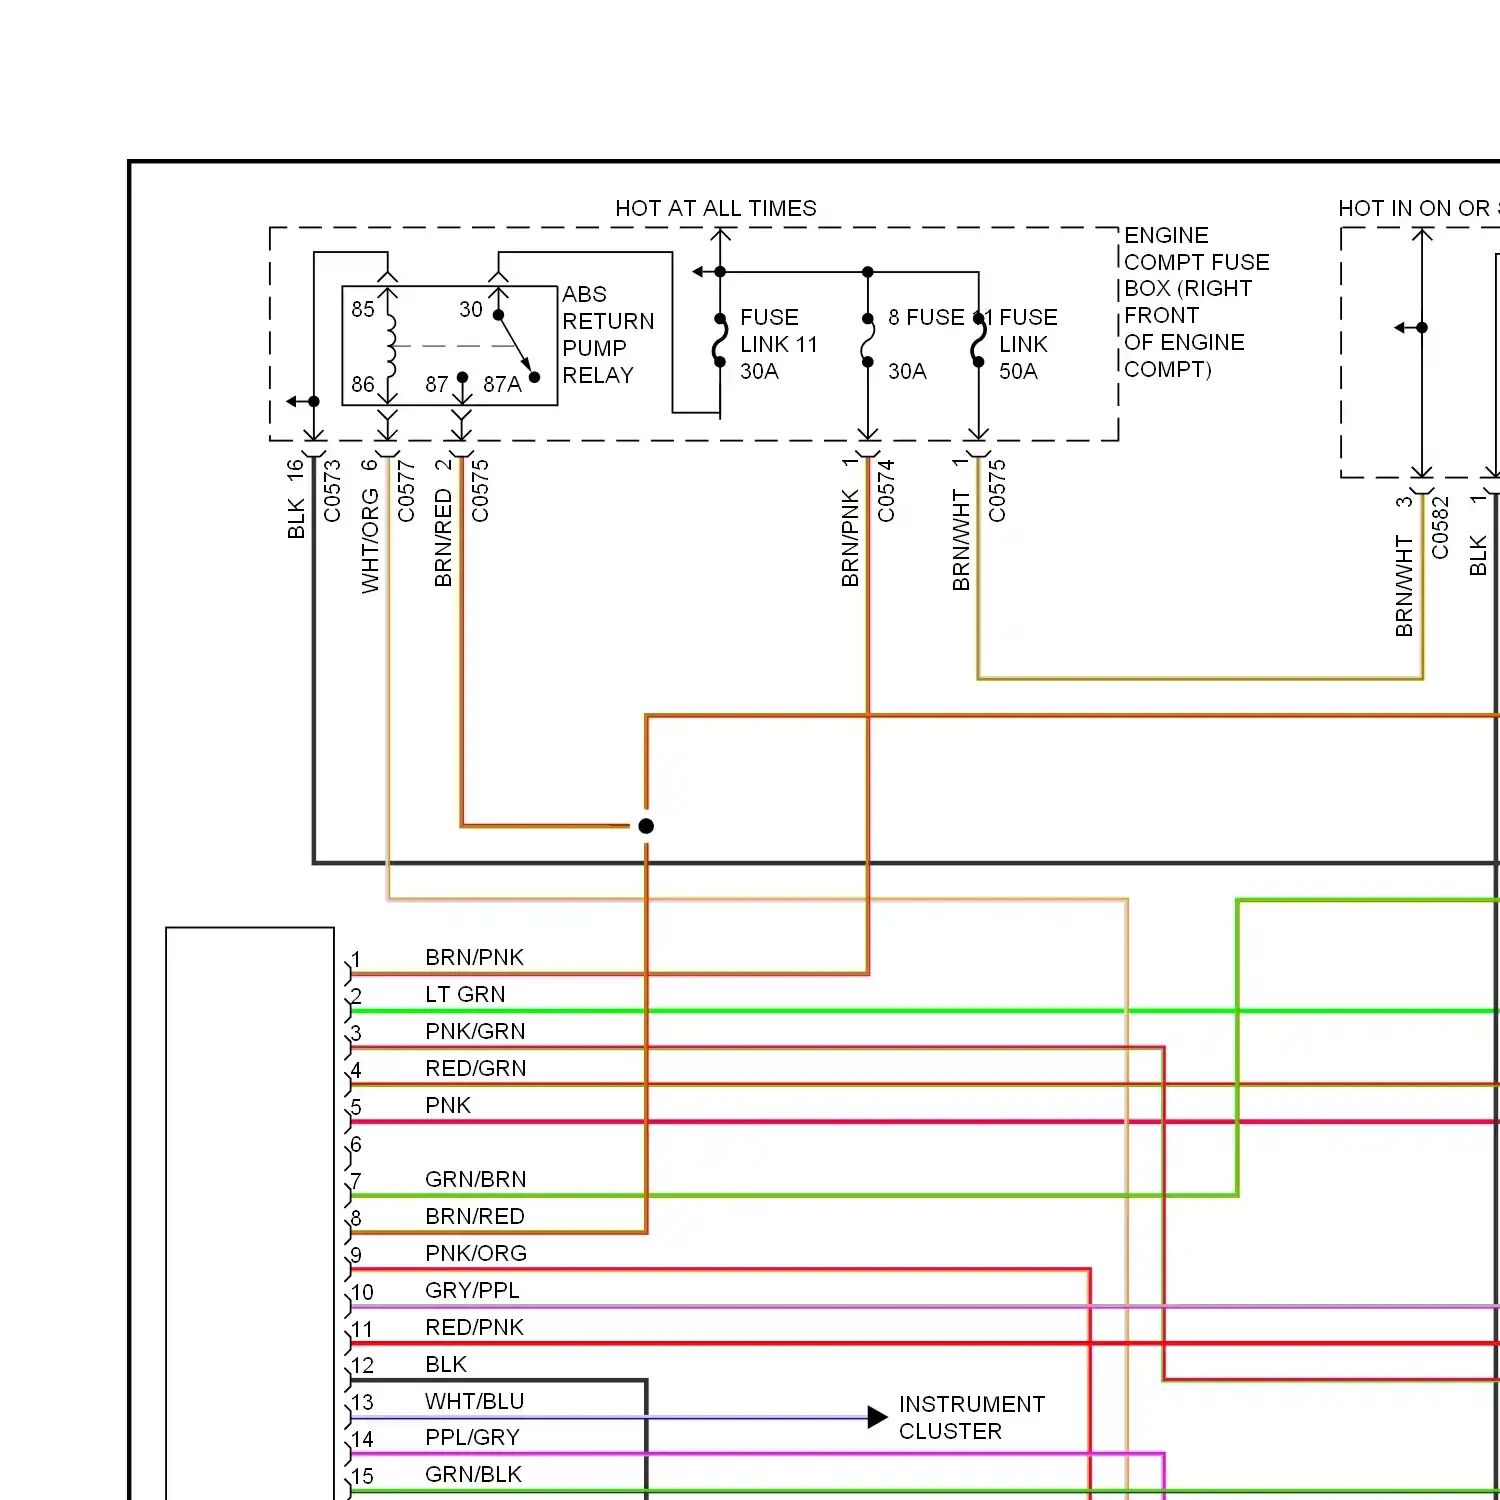Click the 8 FUSE 30A label
The height and width of the screenshot is (1500, 1500).
tap(926, 344)
